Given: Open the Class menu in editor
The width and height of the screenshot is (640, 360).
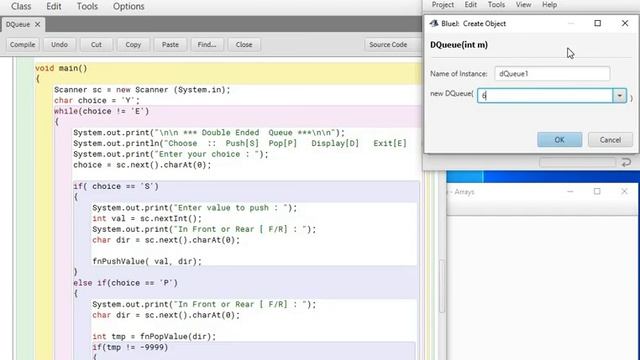Looking at the screenshot, I should click(x=21, y=7).
